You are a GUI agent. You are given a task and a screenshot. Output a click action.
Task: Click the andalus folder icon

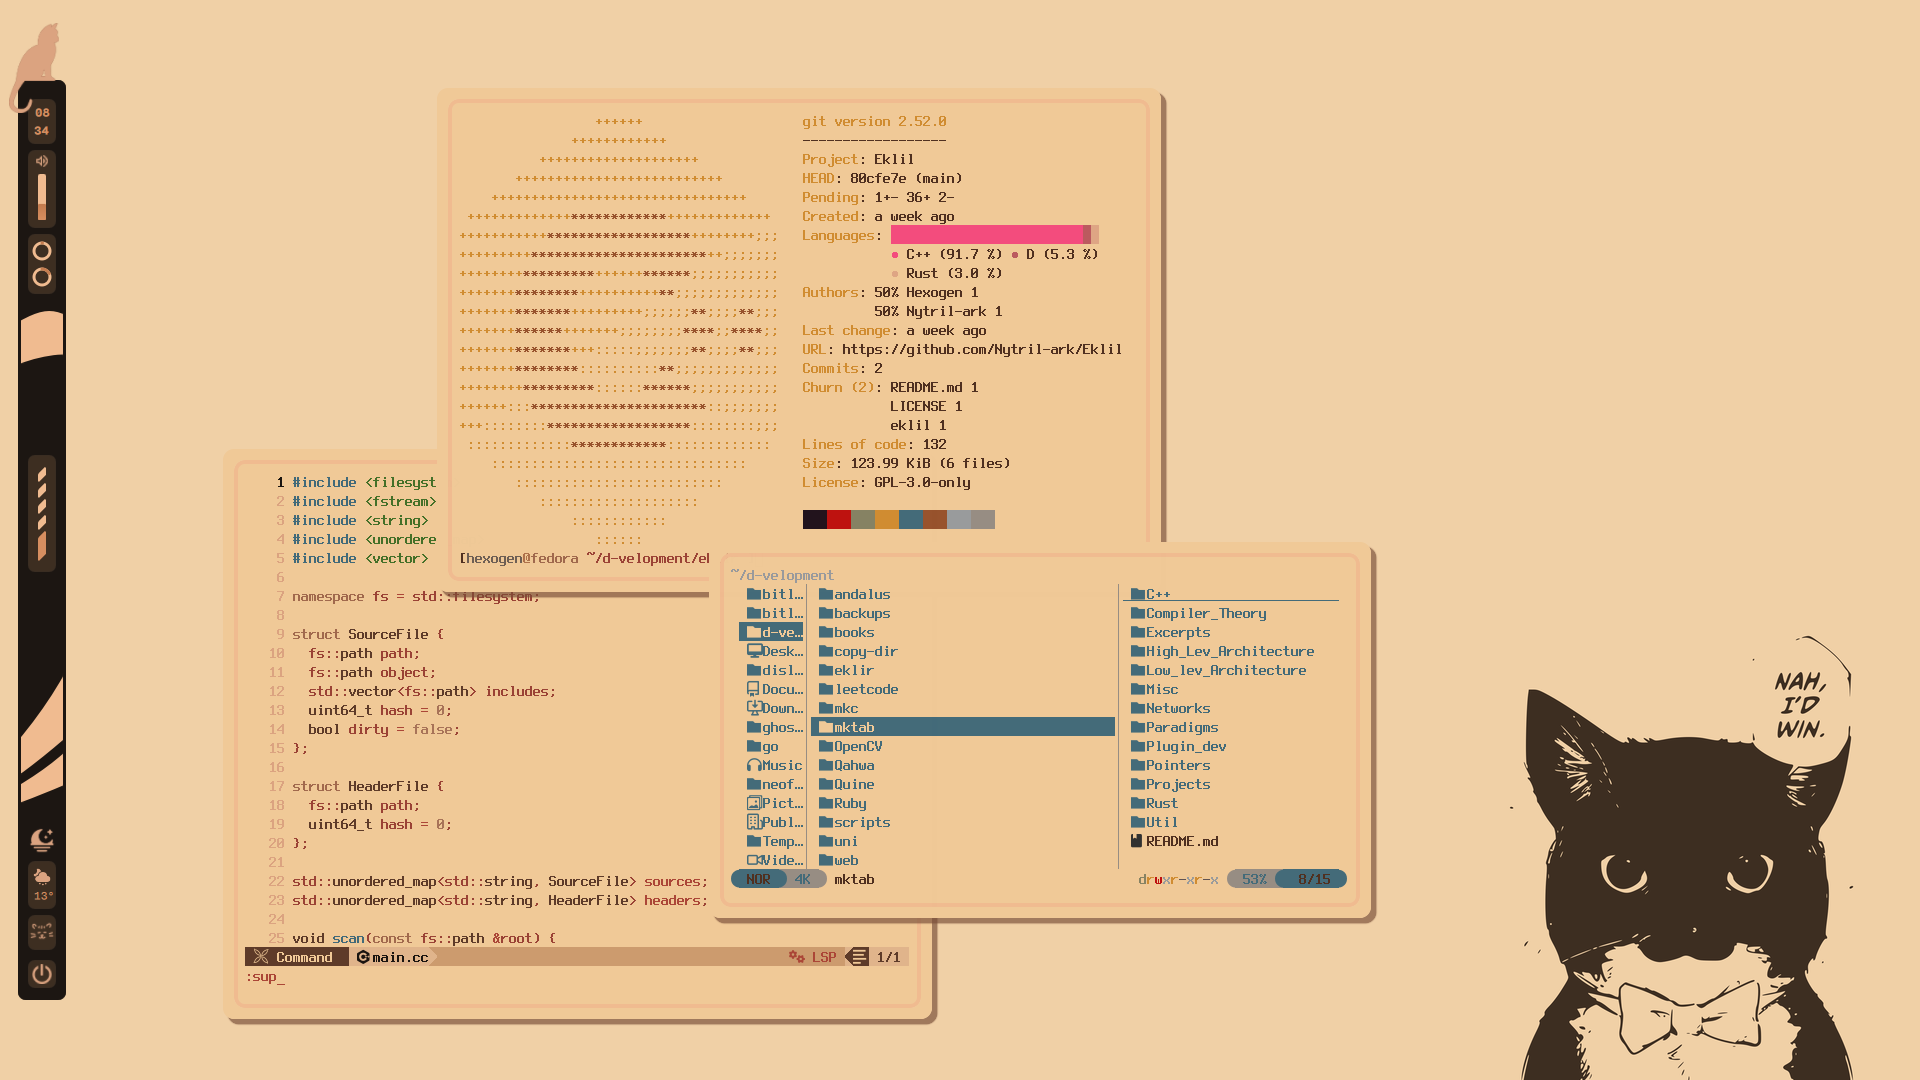pyautogui.click(x=826, y=594)
